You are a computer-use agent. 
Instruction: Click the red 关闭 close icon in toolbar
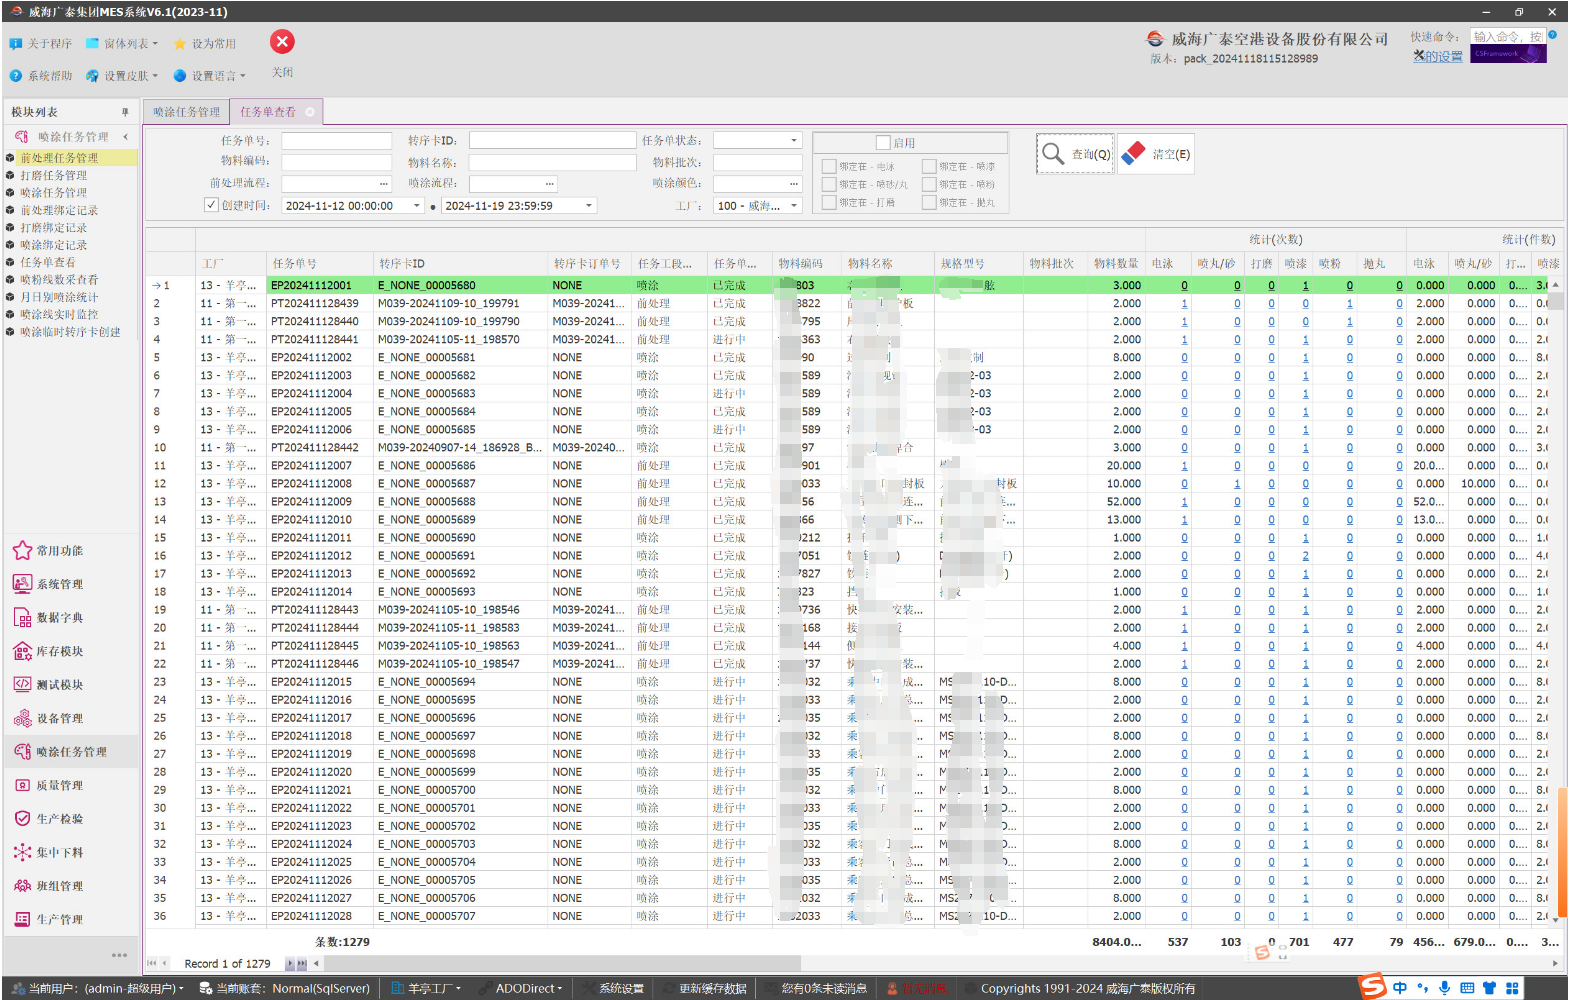[282, 42]
